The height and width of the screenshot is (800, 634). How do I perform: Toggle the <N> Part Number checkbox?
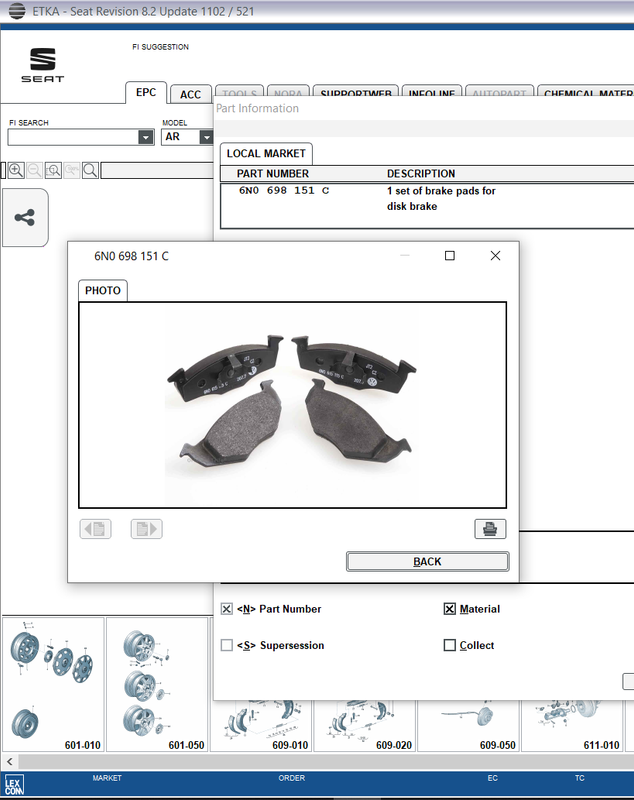(226, 609)
